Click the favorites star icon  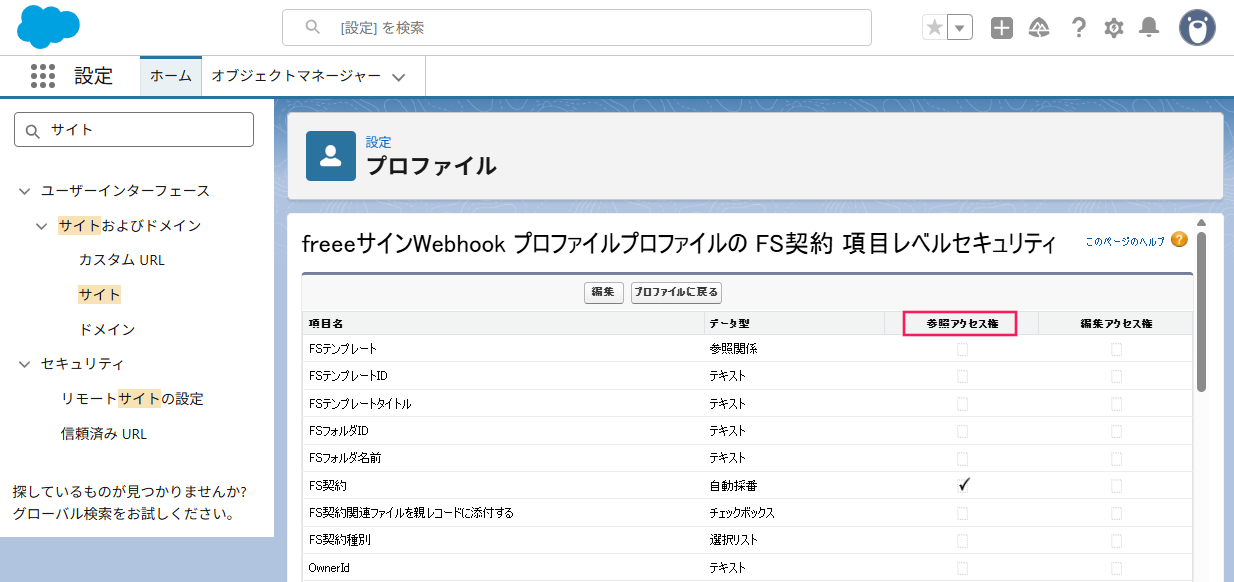tap(934, 28)
